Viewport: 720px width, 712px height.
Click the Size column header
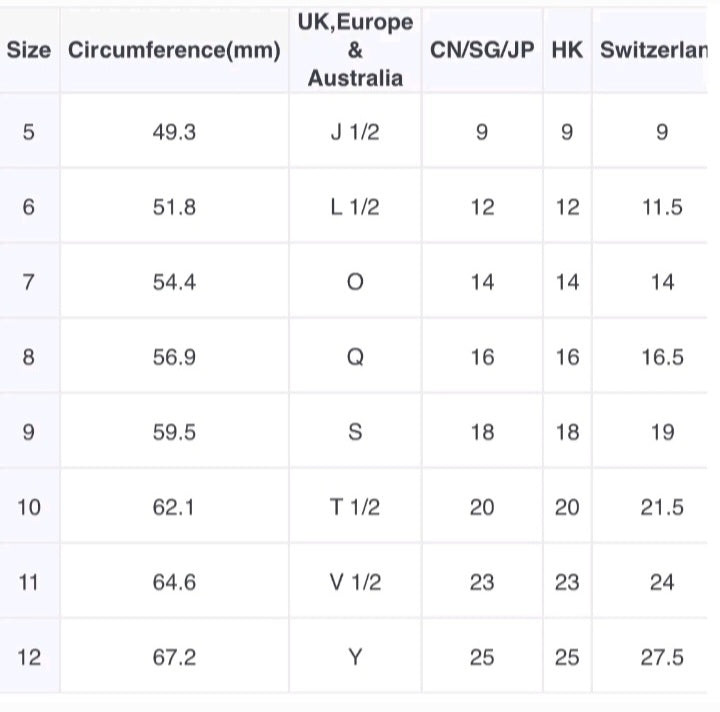tap(28, 51)
